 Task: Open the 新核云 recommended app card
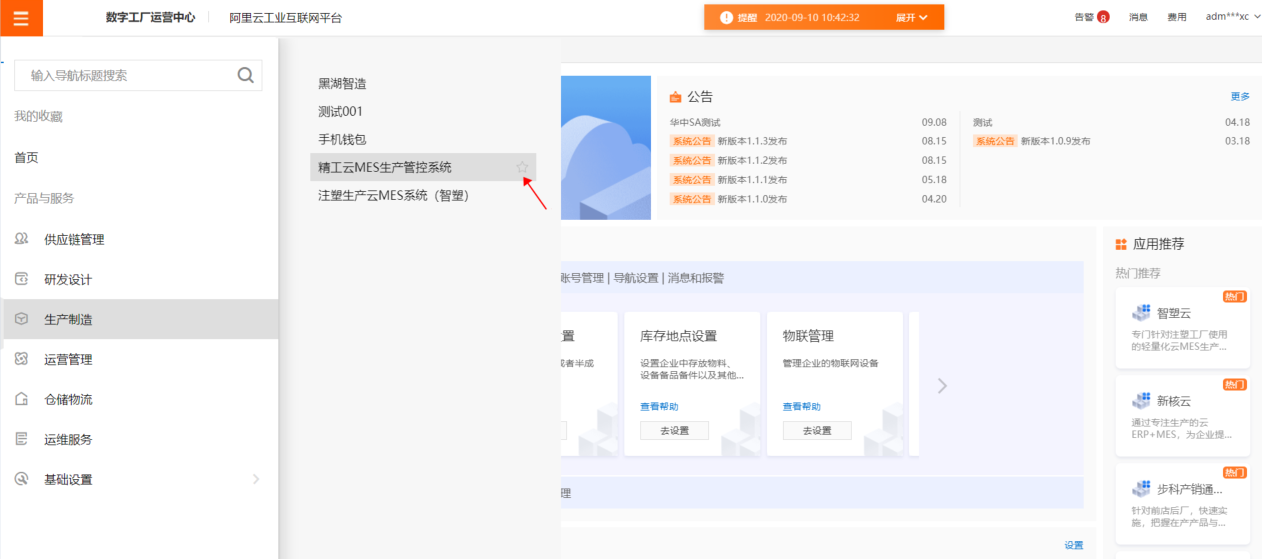point(1182,416)
